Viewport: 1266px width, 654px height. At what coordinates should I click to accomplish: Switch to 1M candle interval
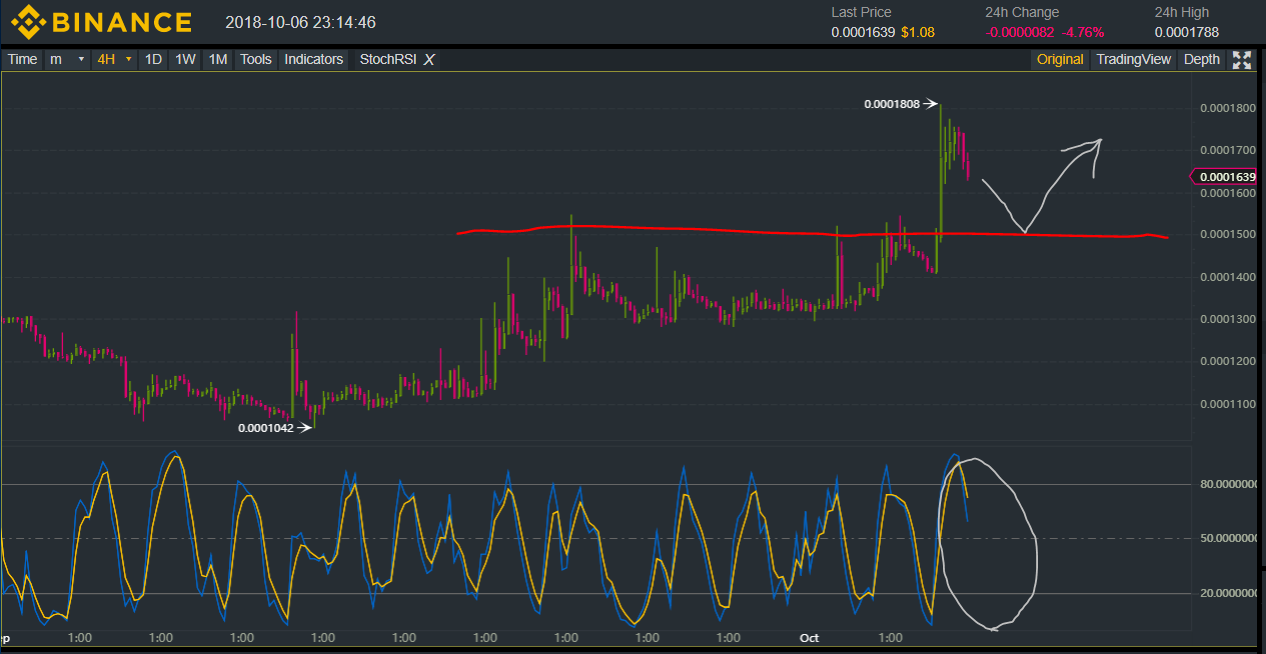217,59
